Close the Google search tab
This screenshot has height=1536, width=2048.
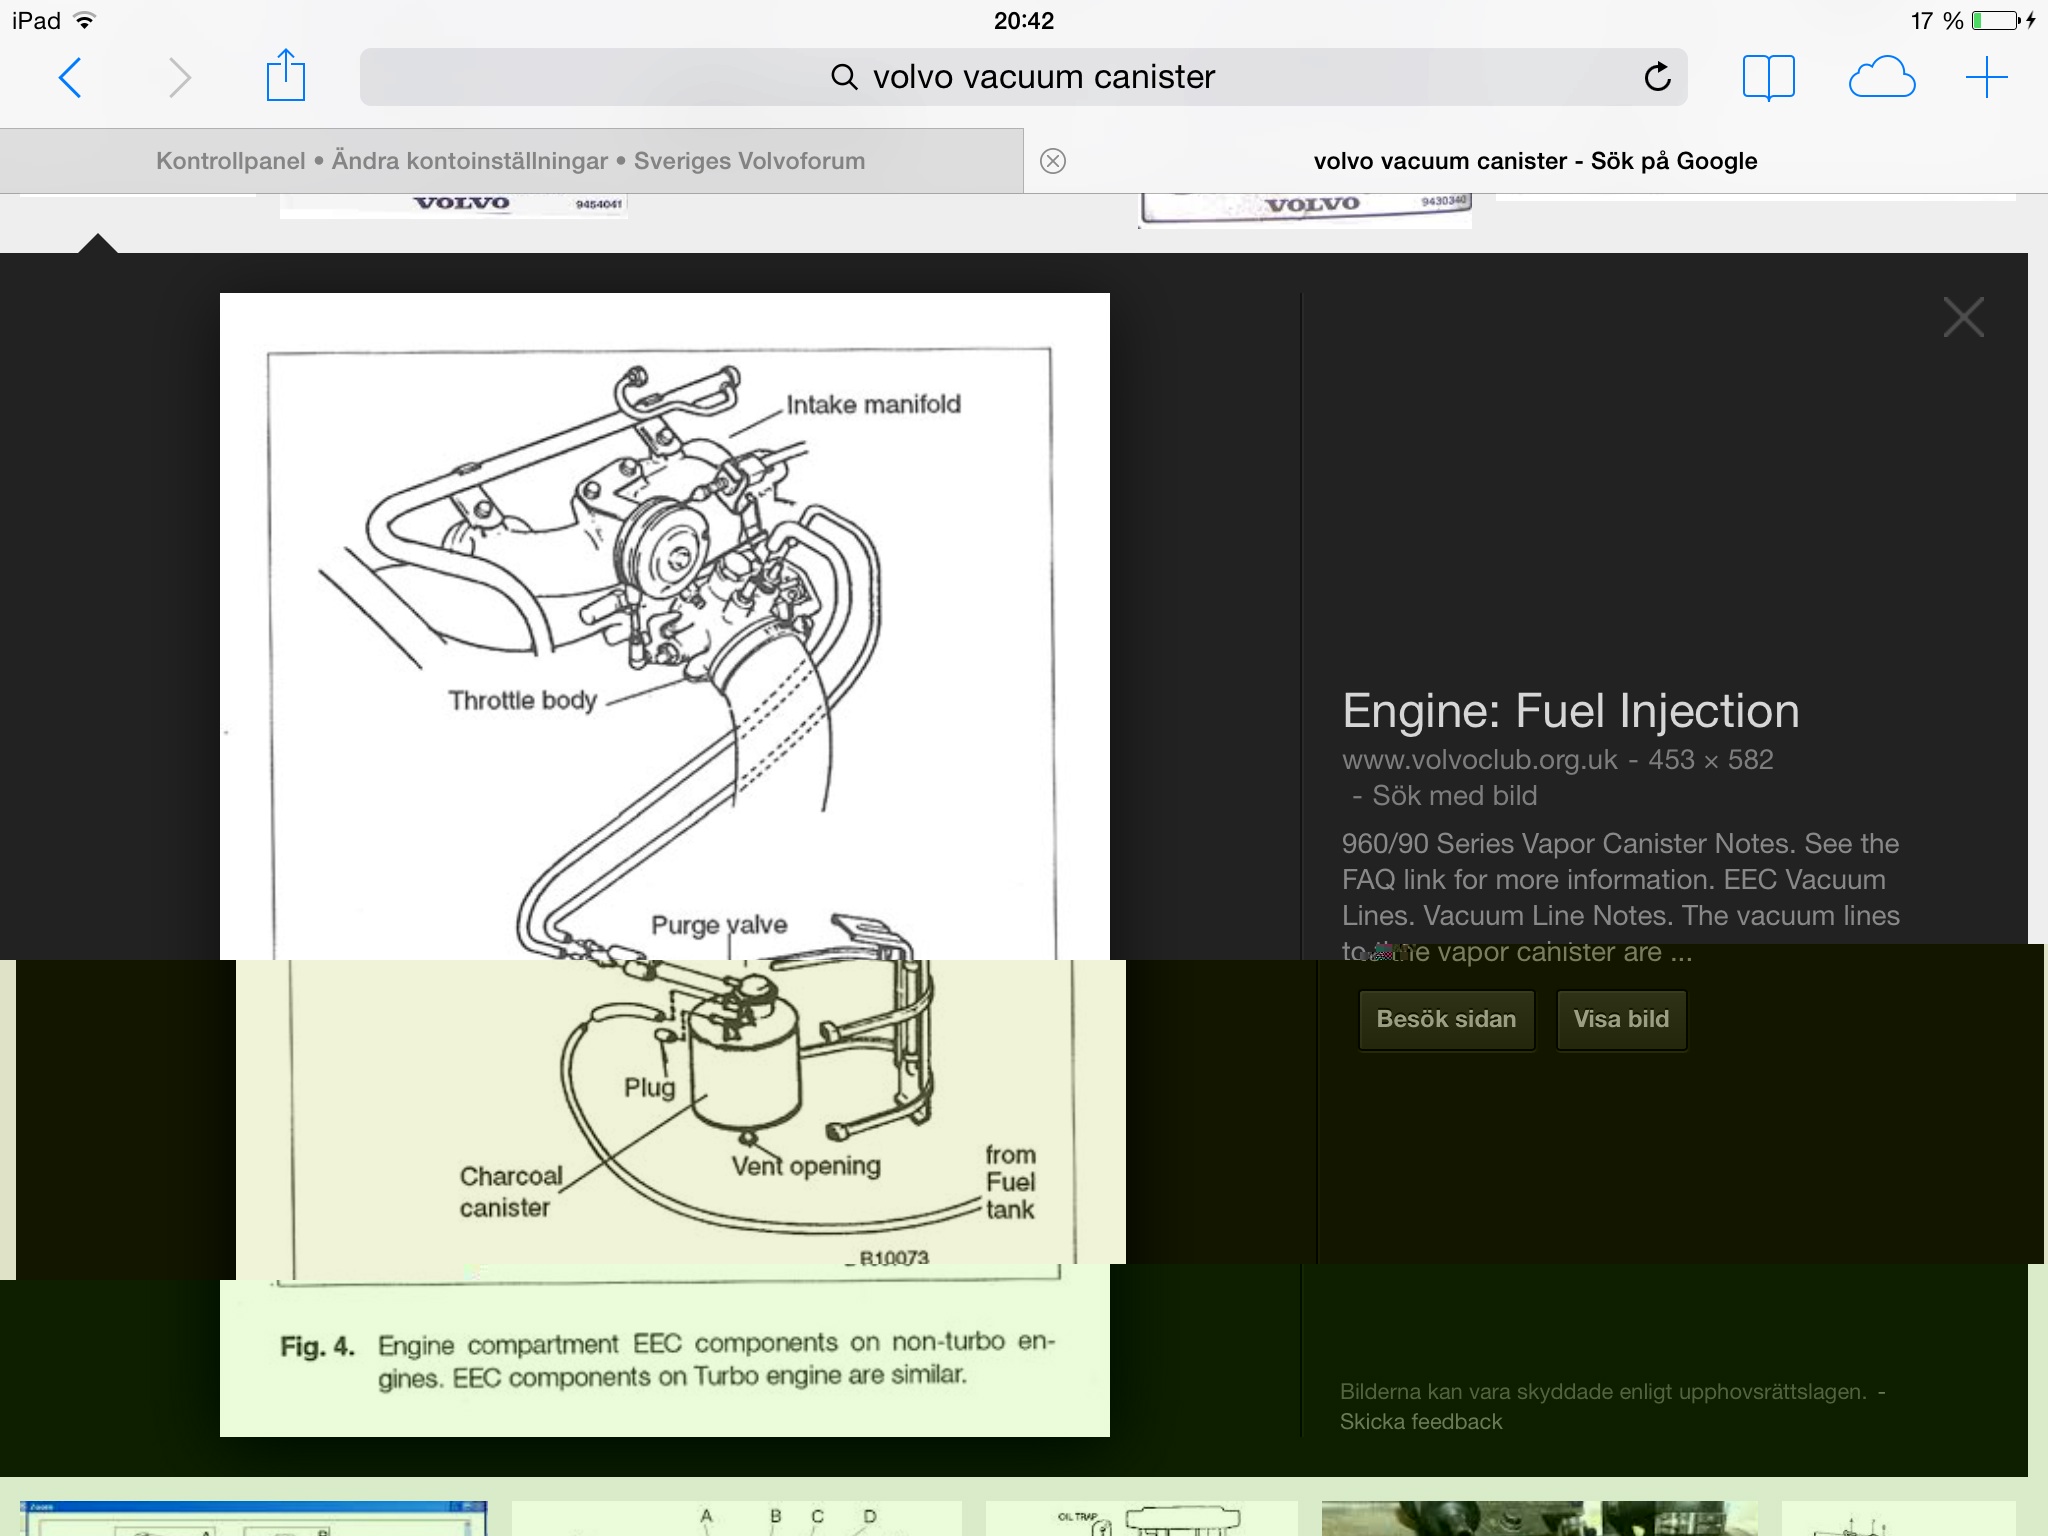[1053, 161]
